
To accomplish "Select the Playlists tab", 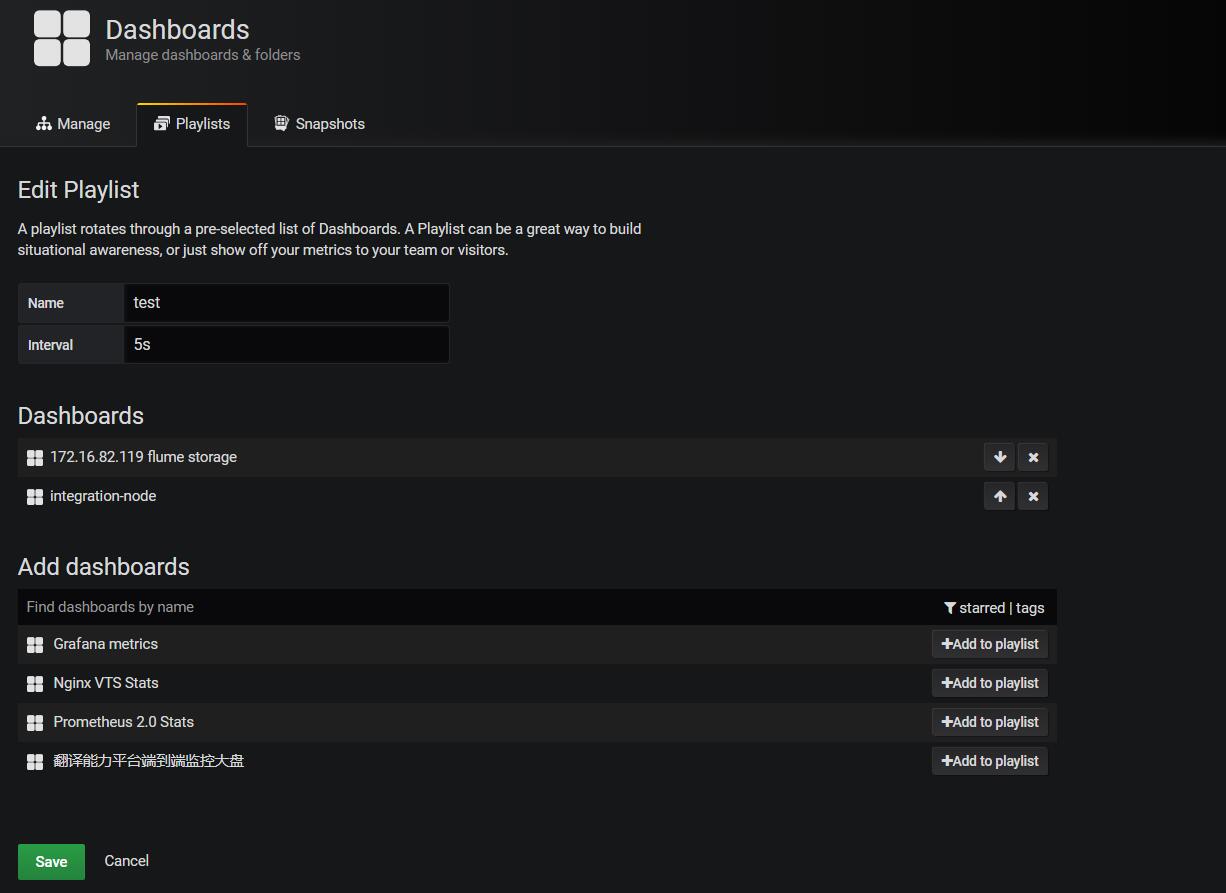I will tap(192, 124).
